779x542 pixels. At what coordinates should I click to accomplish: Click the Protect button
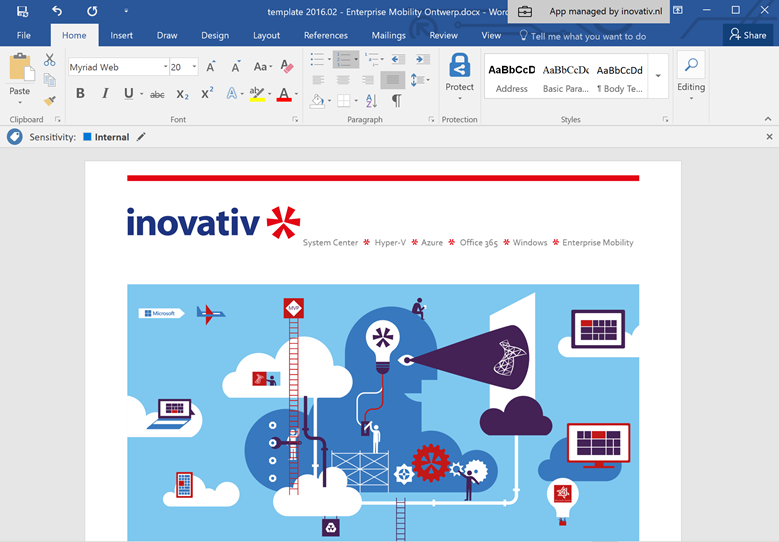tap(459, 75)
